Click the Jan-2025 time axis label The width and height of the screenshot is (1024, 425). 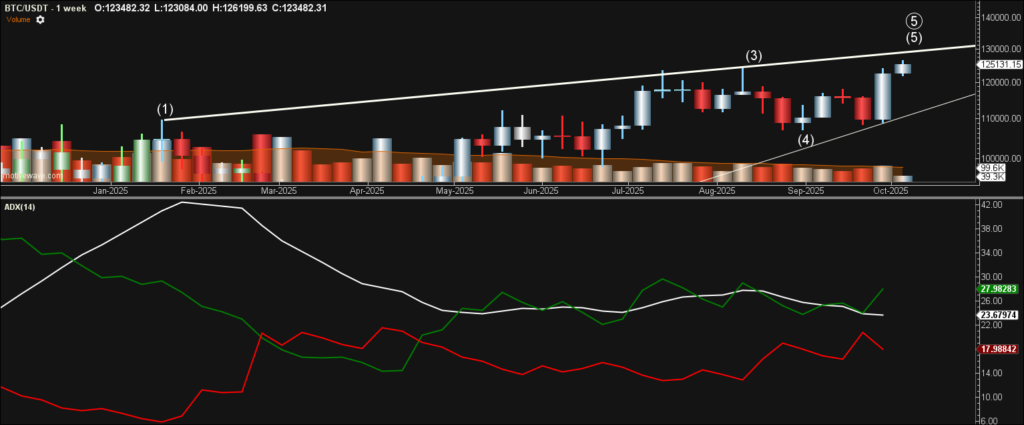(110, 191)
